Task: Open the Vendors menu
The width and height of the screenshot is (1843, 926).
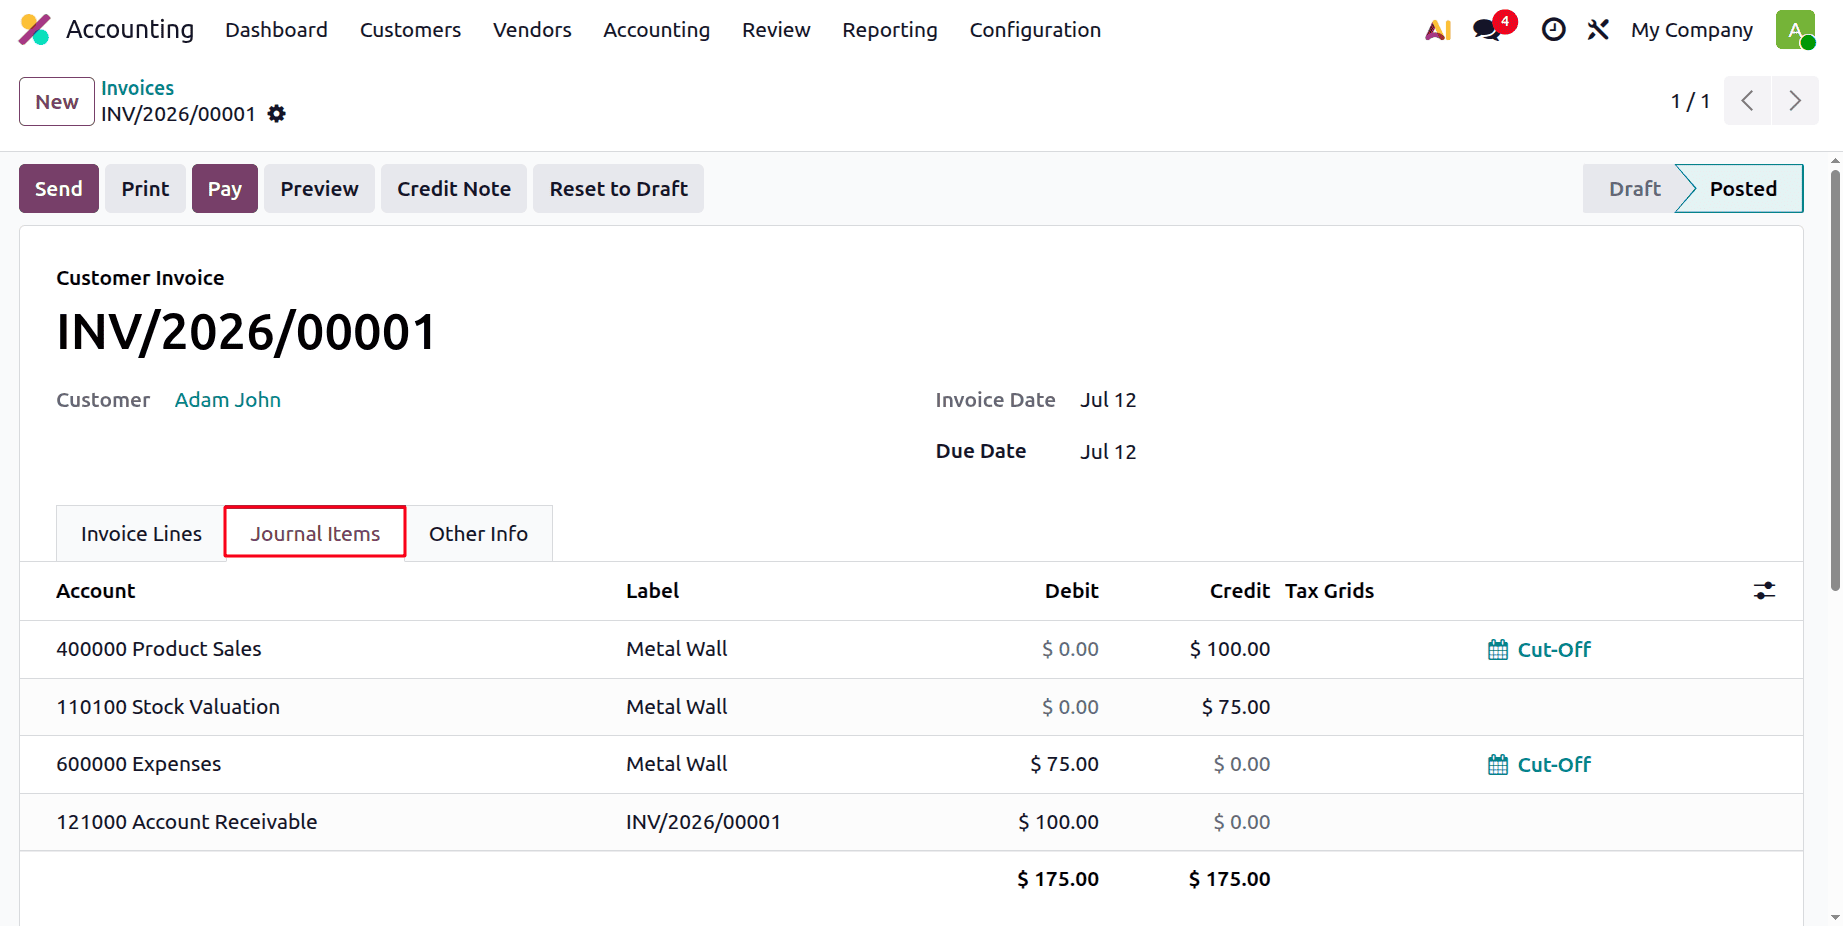Action: (x=532, y=30)
